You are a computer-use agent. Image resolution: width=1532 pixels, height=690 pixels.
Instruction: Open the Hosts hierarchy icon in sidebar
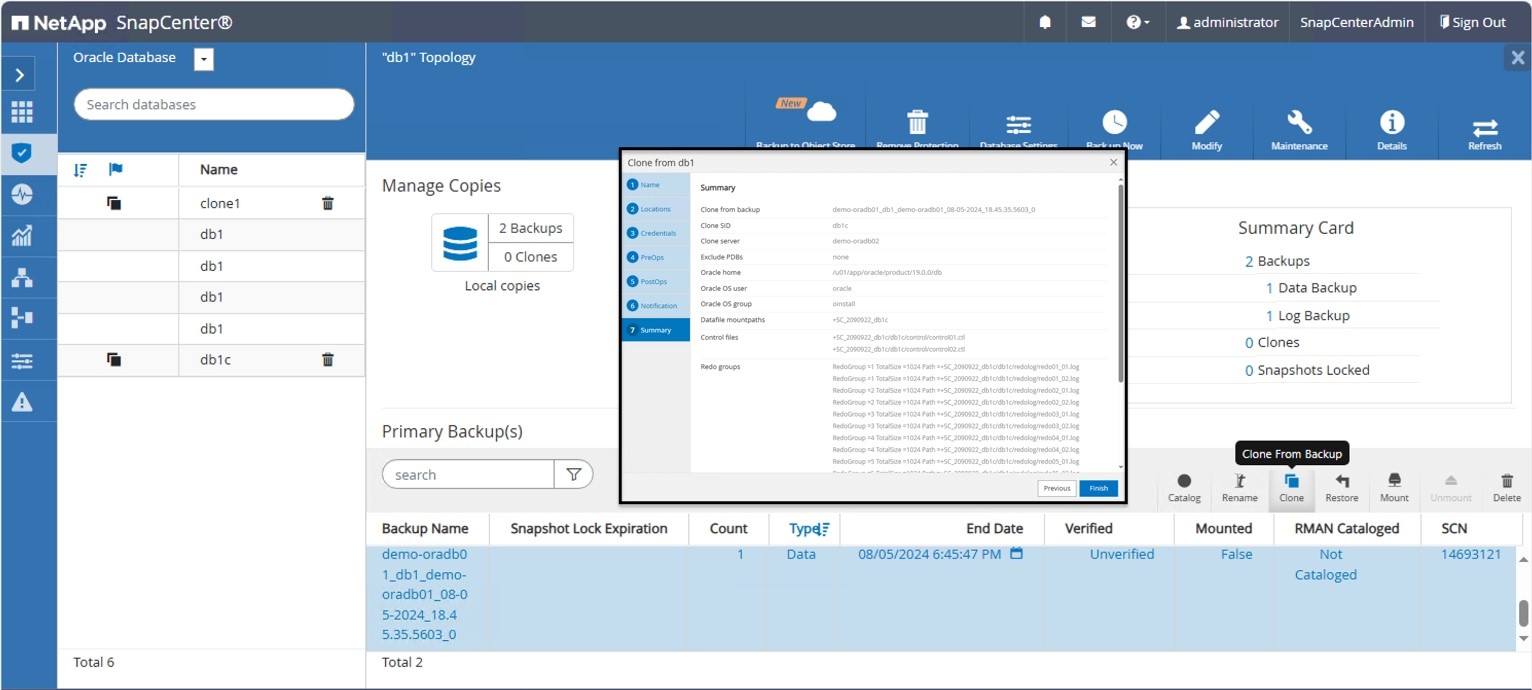(22, 277)
